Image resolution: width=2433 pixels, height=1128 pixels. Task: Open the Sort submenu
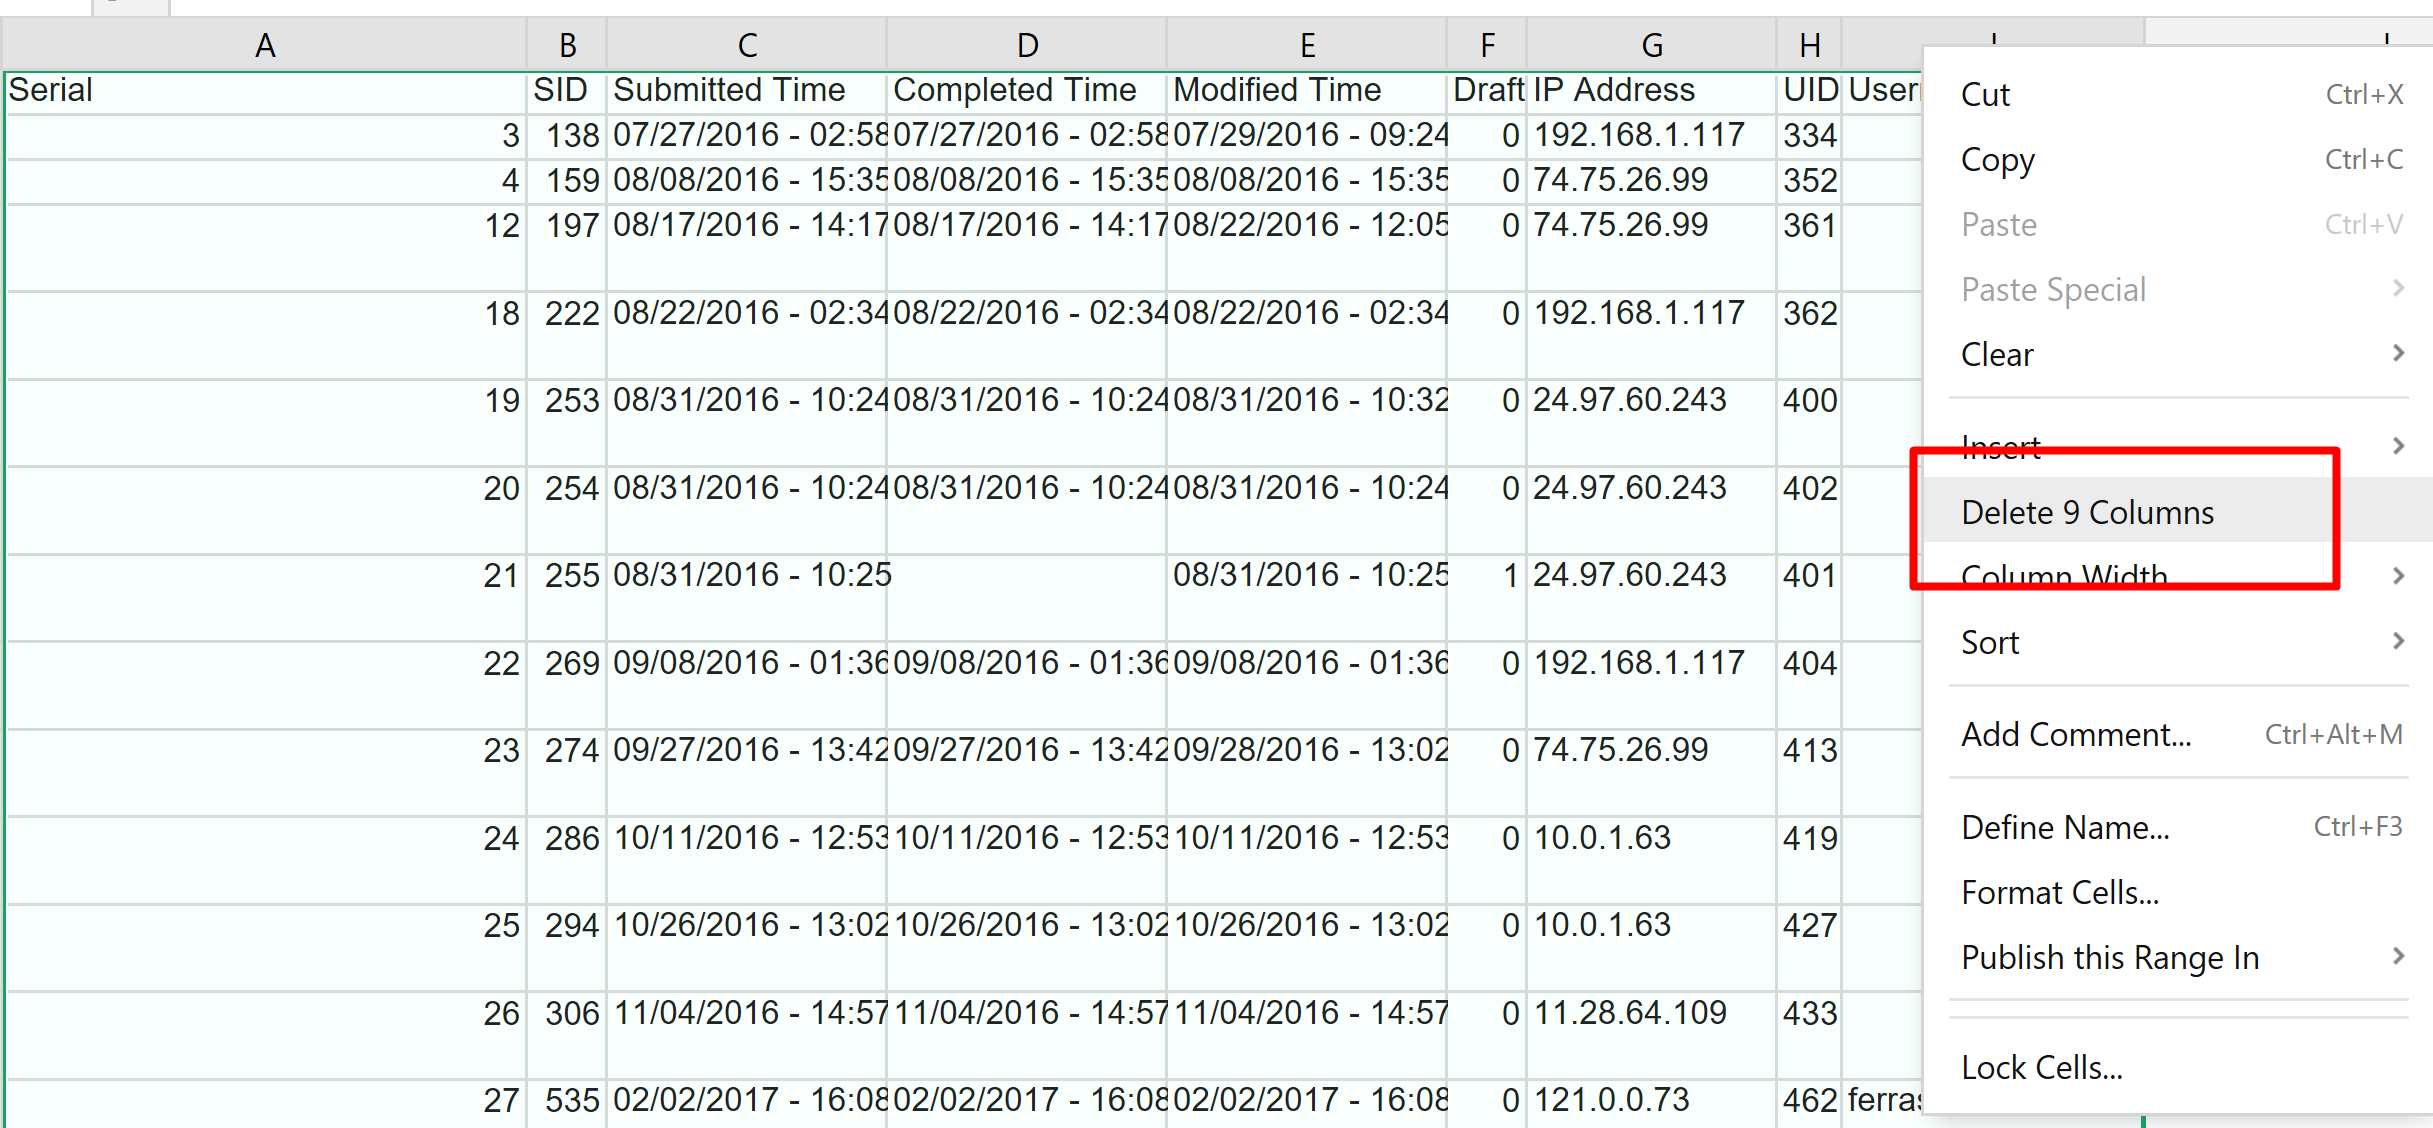[1990, 643]
